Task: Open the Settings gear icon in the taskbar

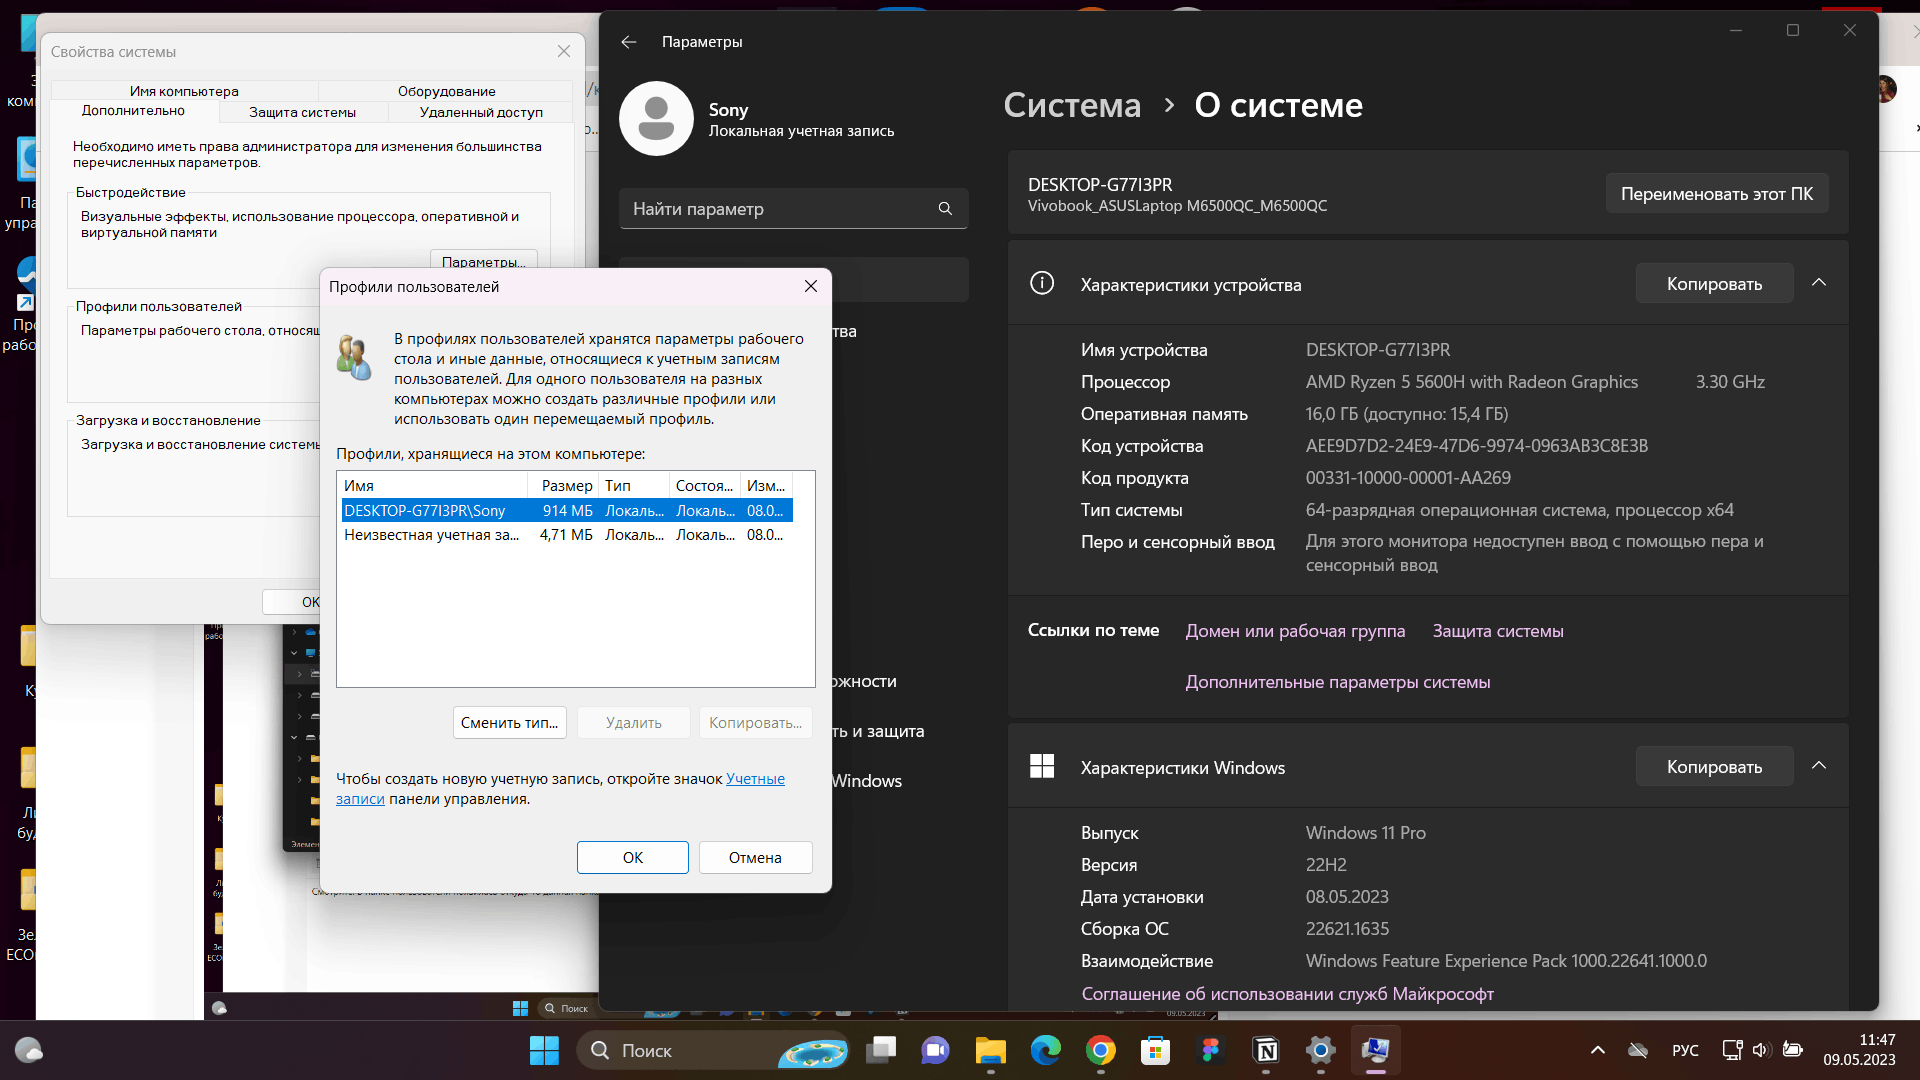Action: [x=1321, y=1051]
